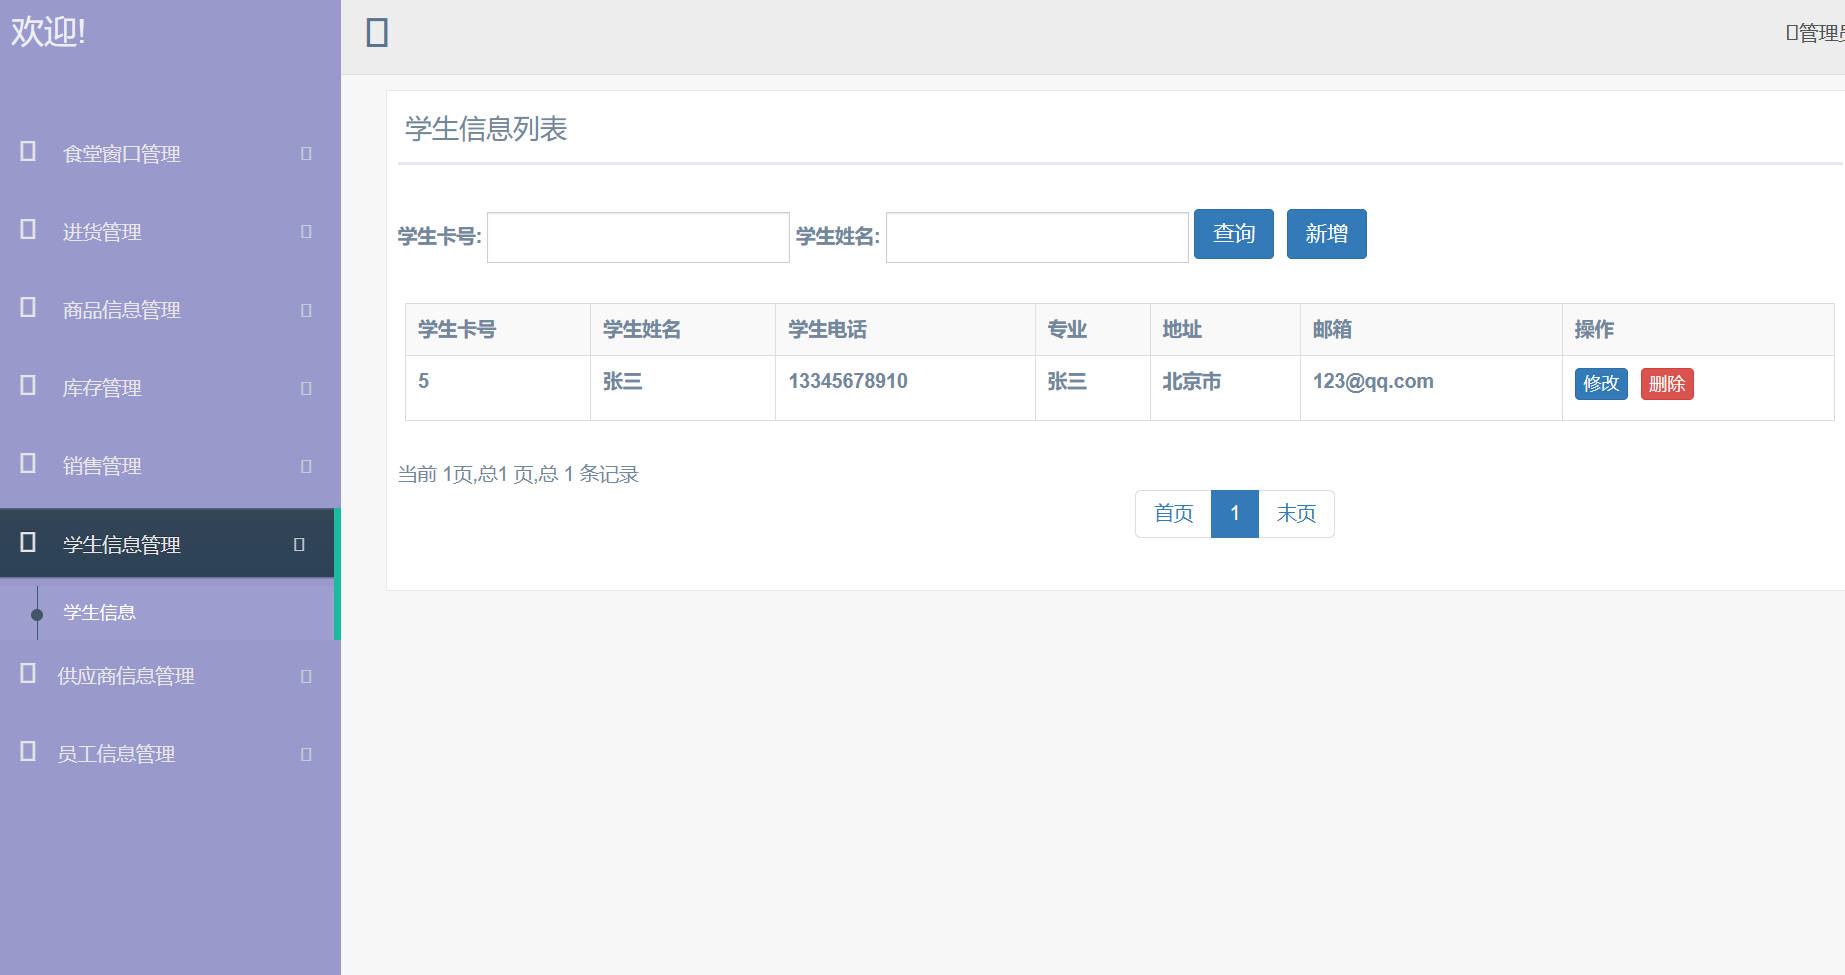Select the 销售管理 menu entry
Image resolution: width=1845 pixels, height=975 pixels.
click(101, 464)
